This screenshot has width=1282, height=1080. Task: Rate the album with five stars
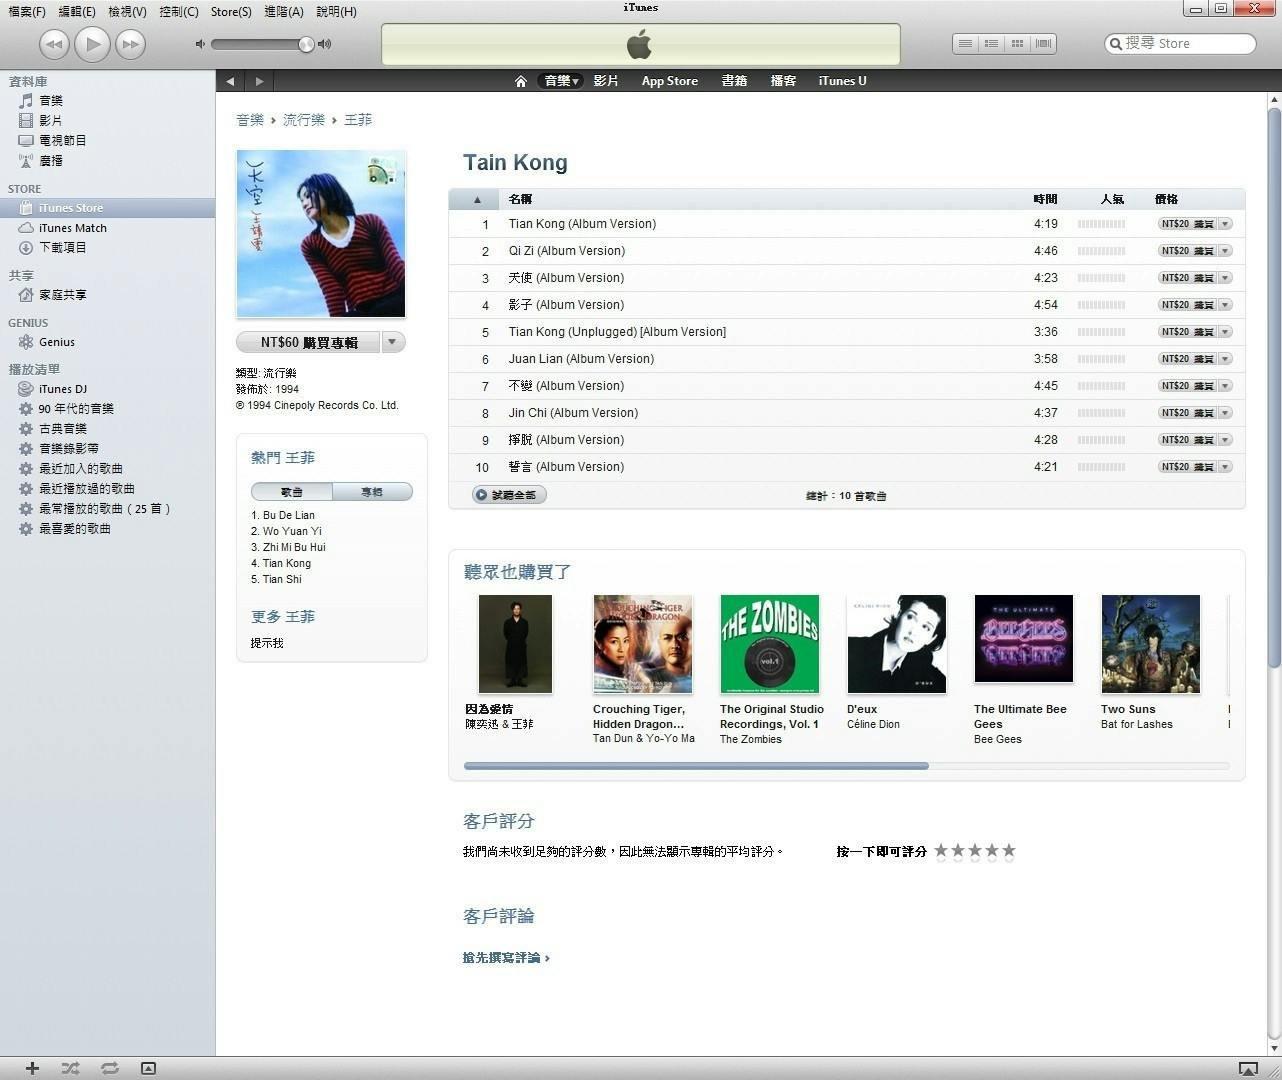(1009, 851)
